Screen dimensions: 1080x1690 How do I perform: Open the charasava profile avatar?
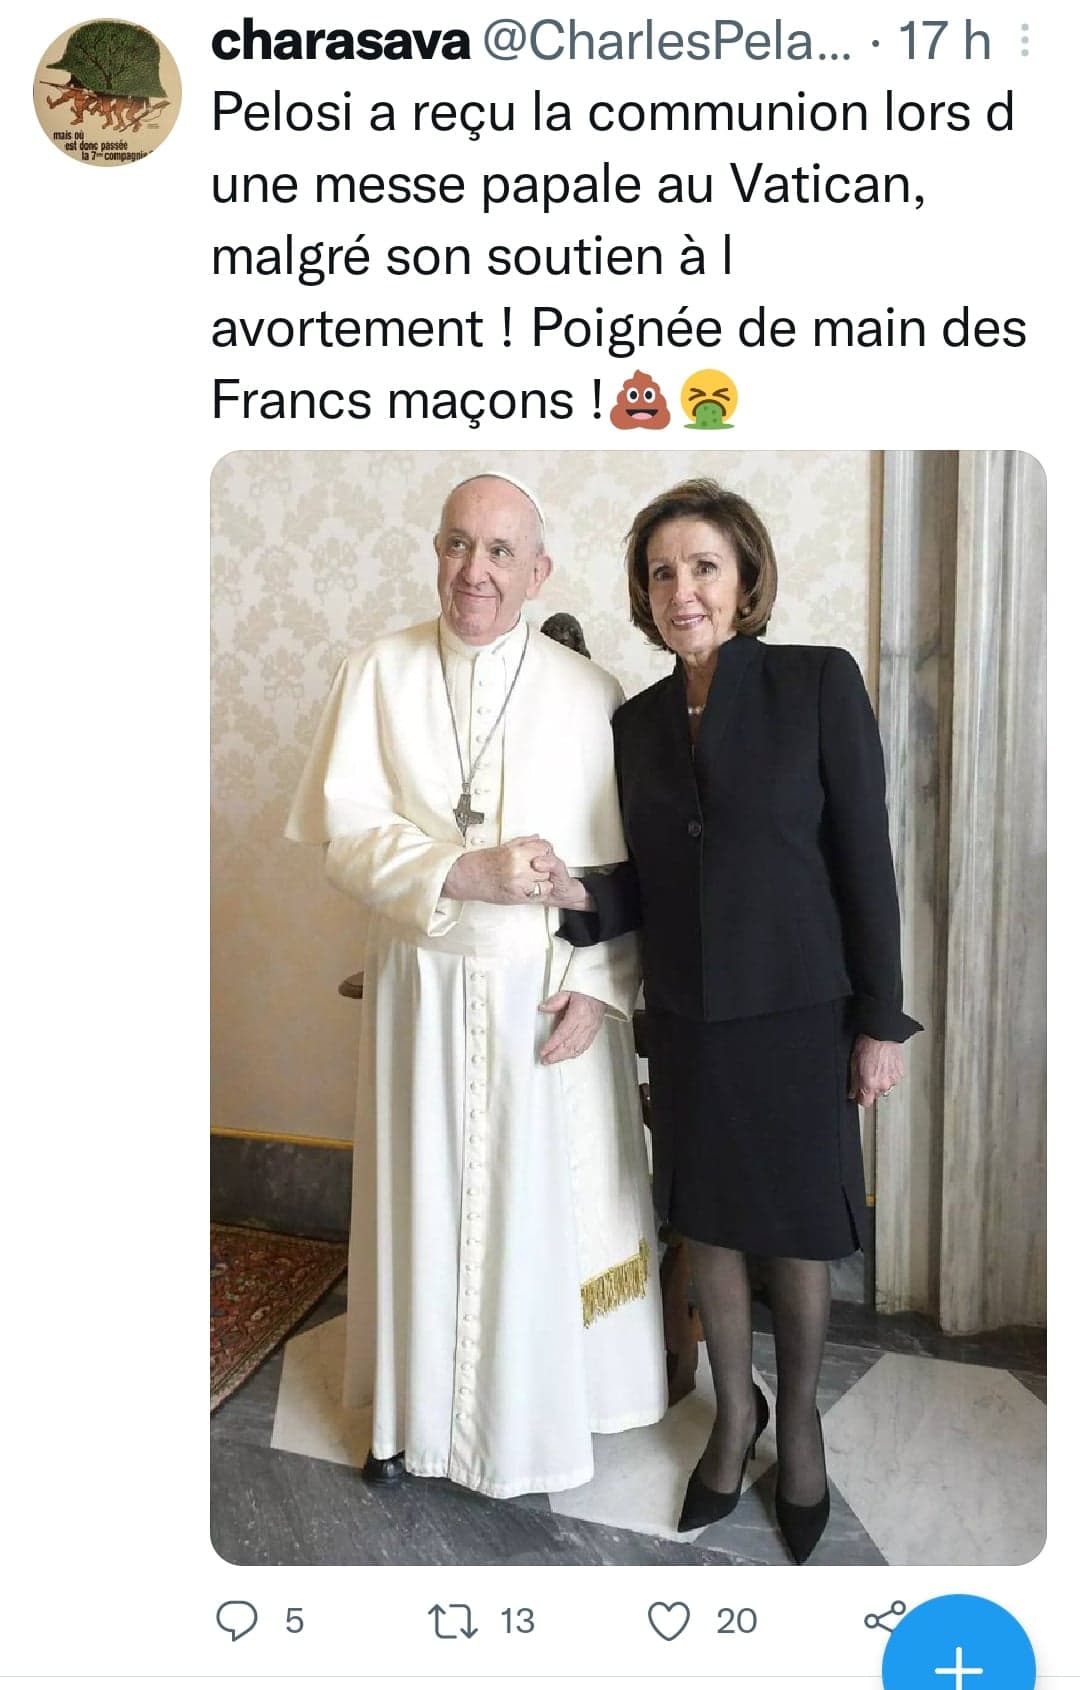(107, 95)
